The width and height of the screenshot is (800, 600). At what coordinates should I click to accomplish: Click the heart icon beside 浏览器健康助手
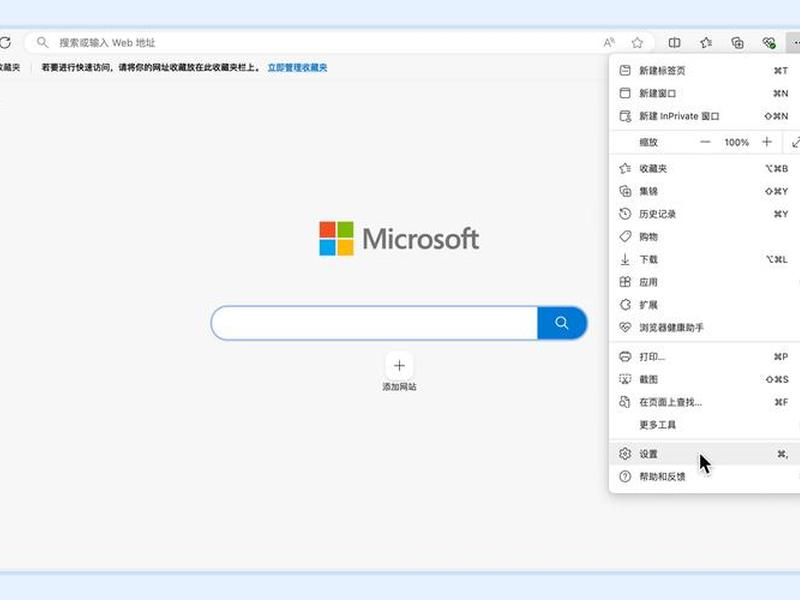click(625, 328)
